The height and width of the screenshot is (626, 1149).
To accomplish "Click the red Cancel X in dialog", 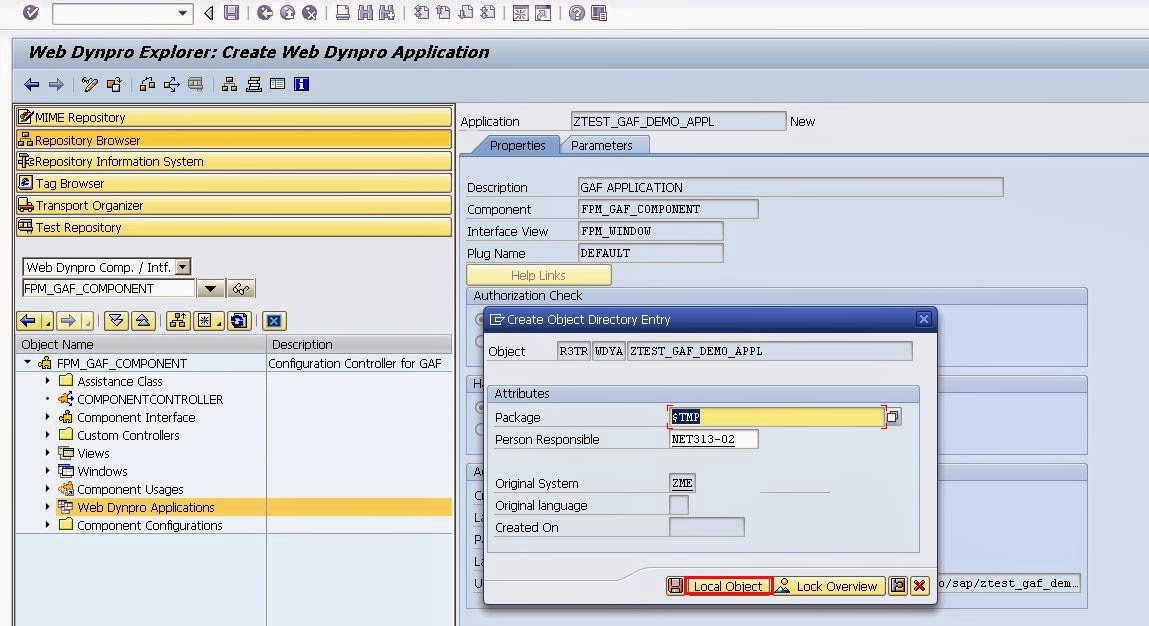I will pos(920,586).
